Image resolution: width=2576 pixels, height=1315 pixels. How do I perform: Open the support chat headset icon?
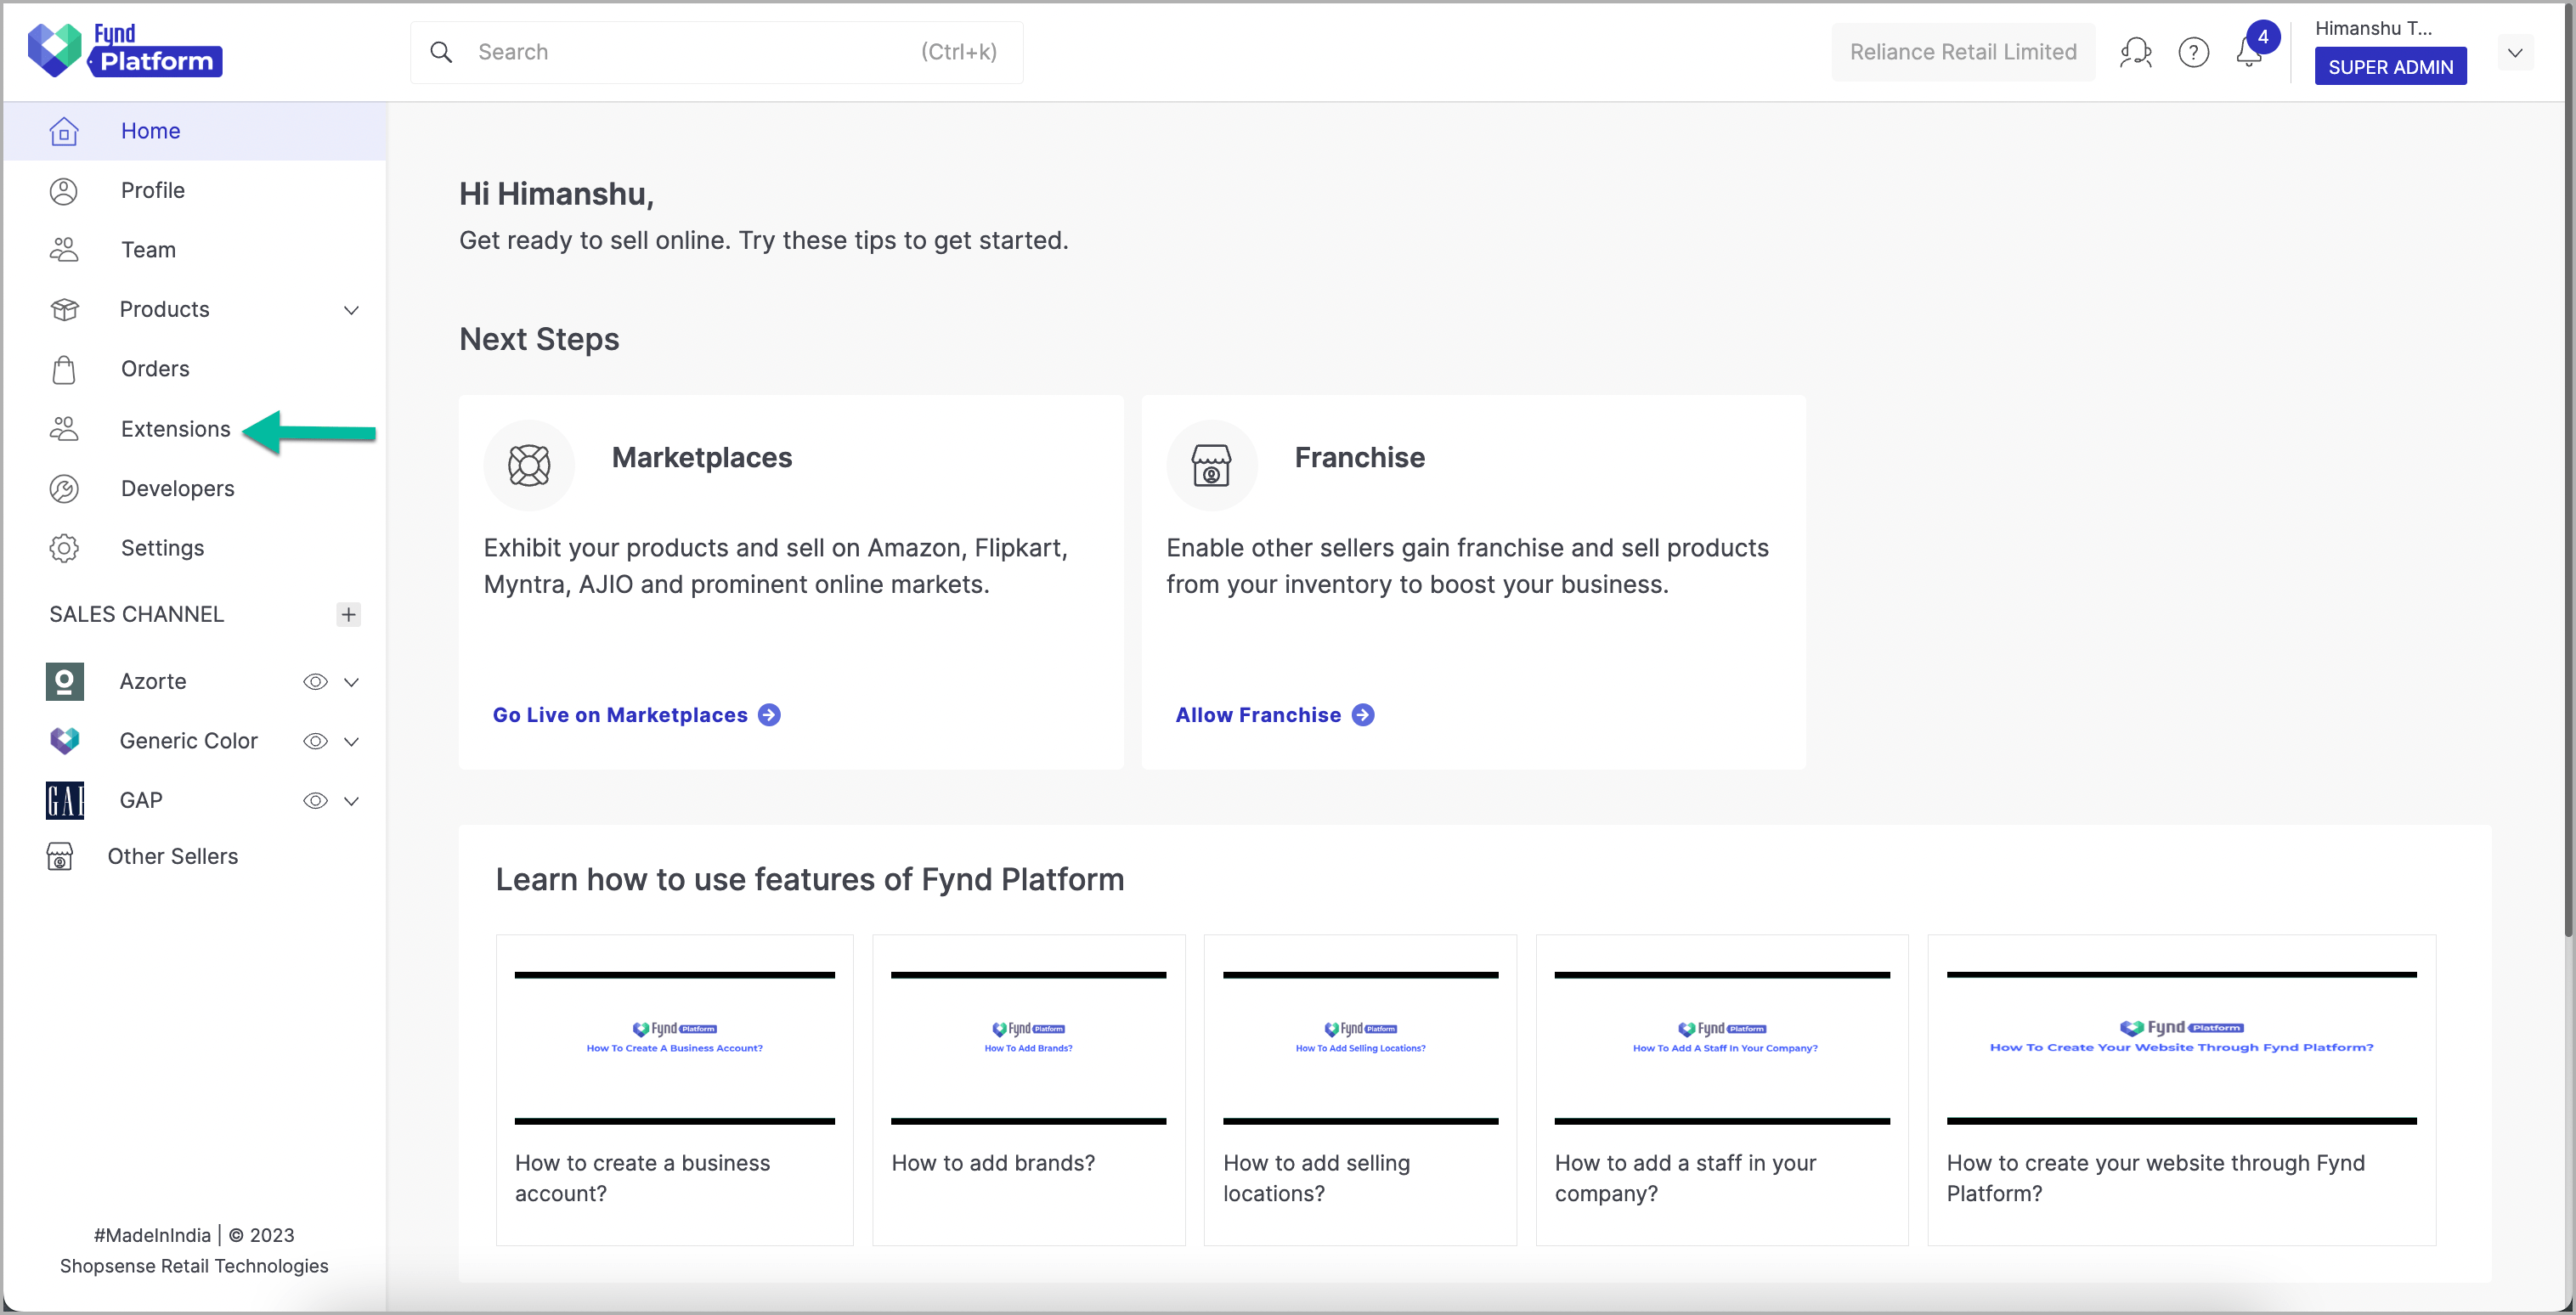(x=2135, y=51)
